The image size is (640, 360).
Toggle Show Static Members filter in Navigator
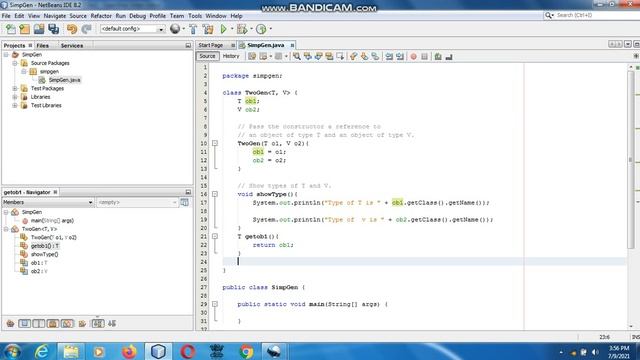[x=39, y=324]
